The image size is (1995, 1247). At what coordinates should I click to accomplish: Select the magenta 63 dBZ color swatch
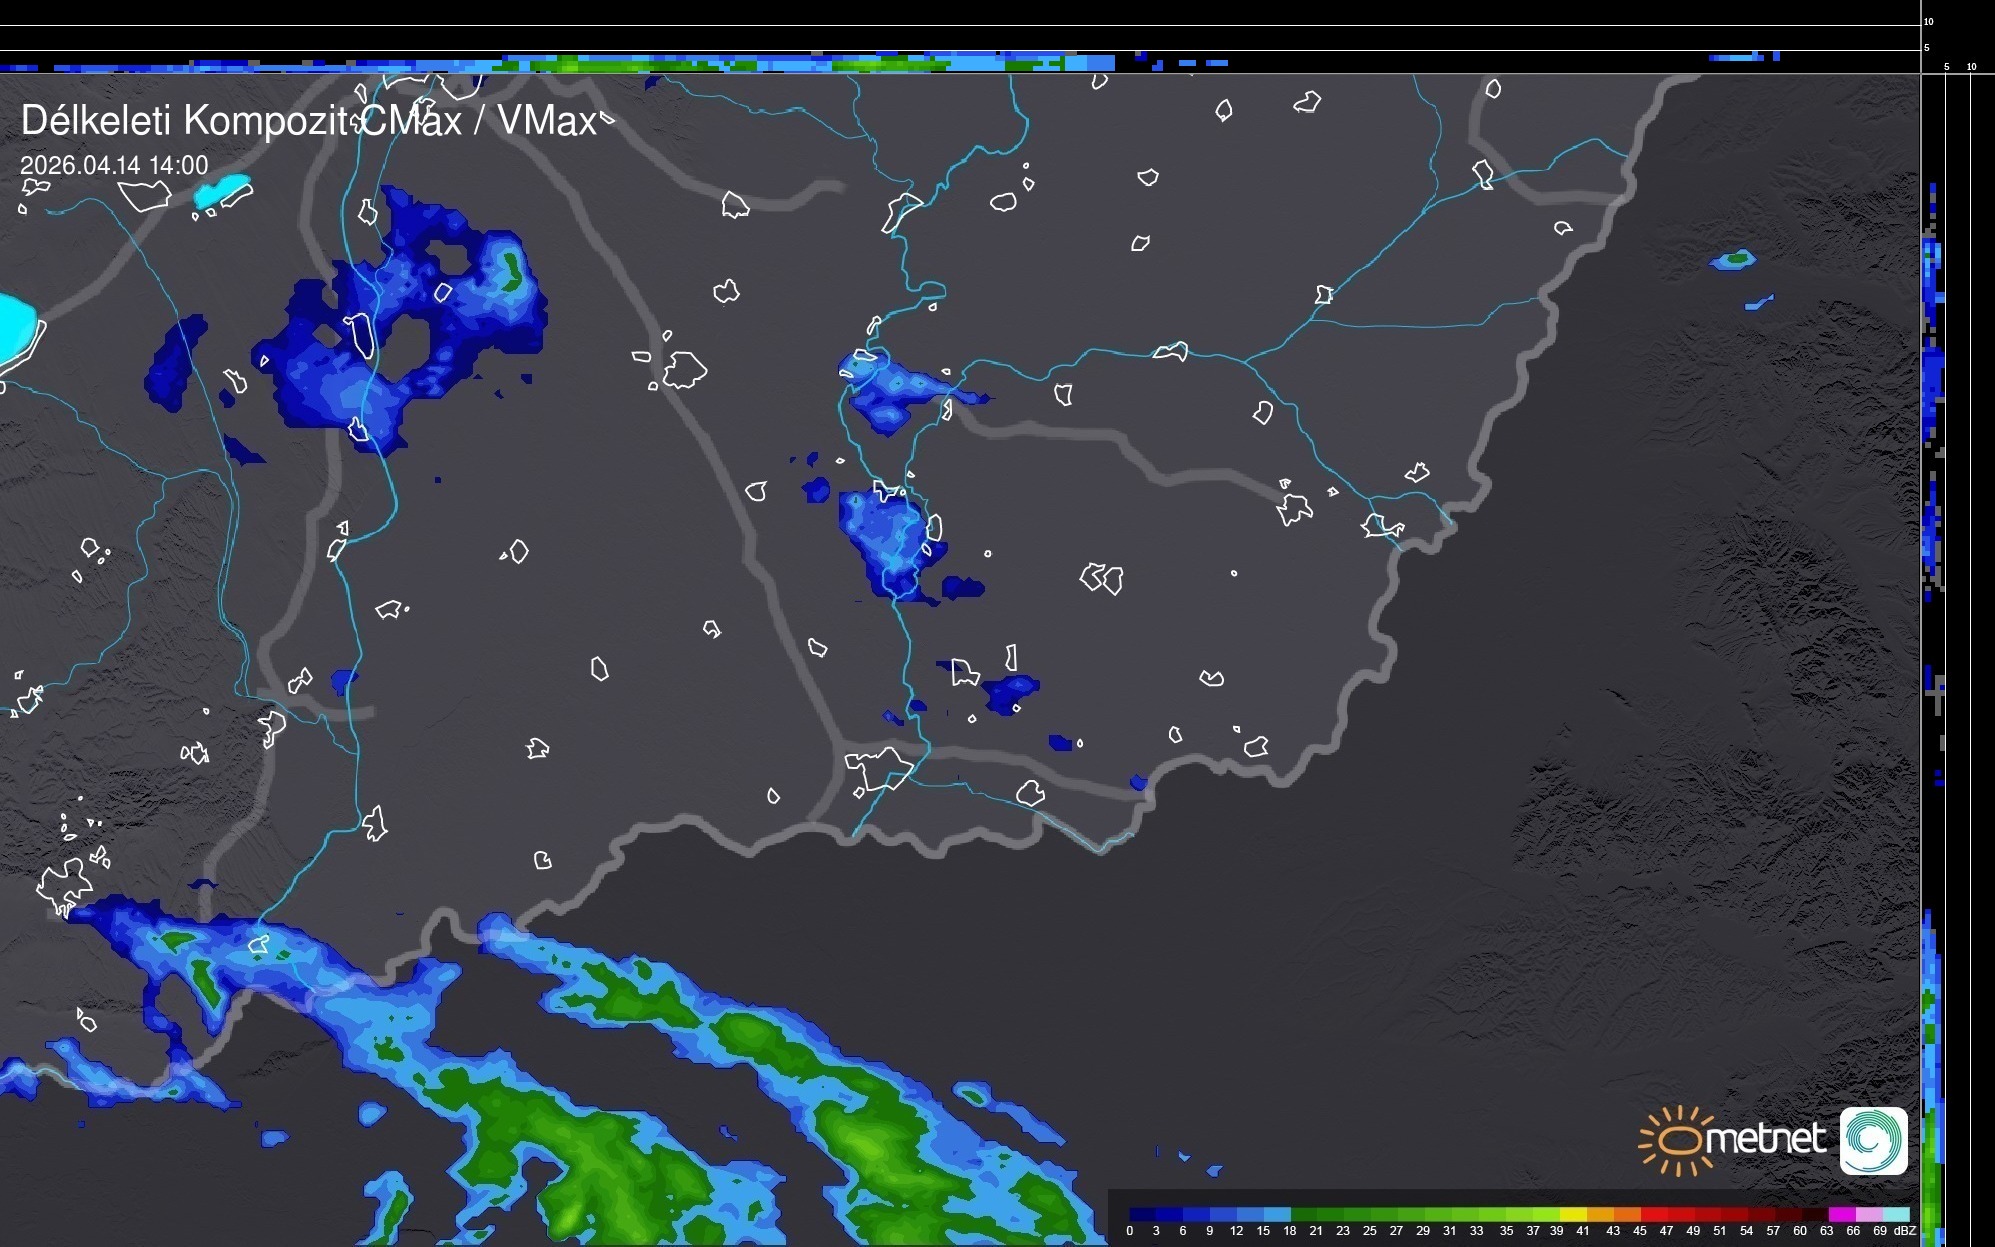[x=1841, y=1214]
